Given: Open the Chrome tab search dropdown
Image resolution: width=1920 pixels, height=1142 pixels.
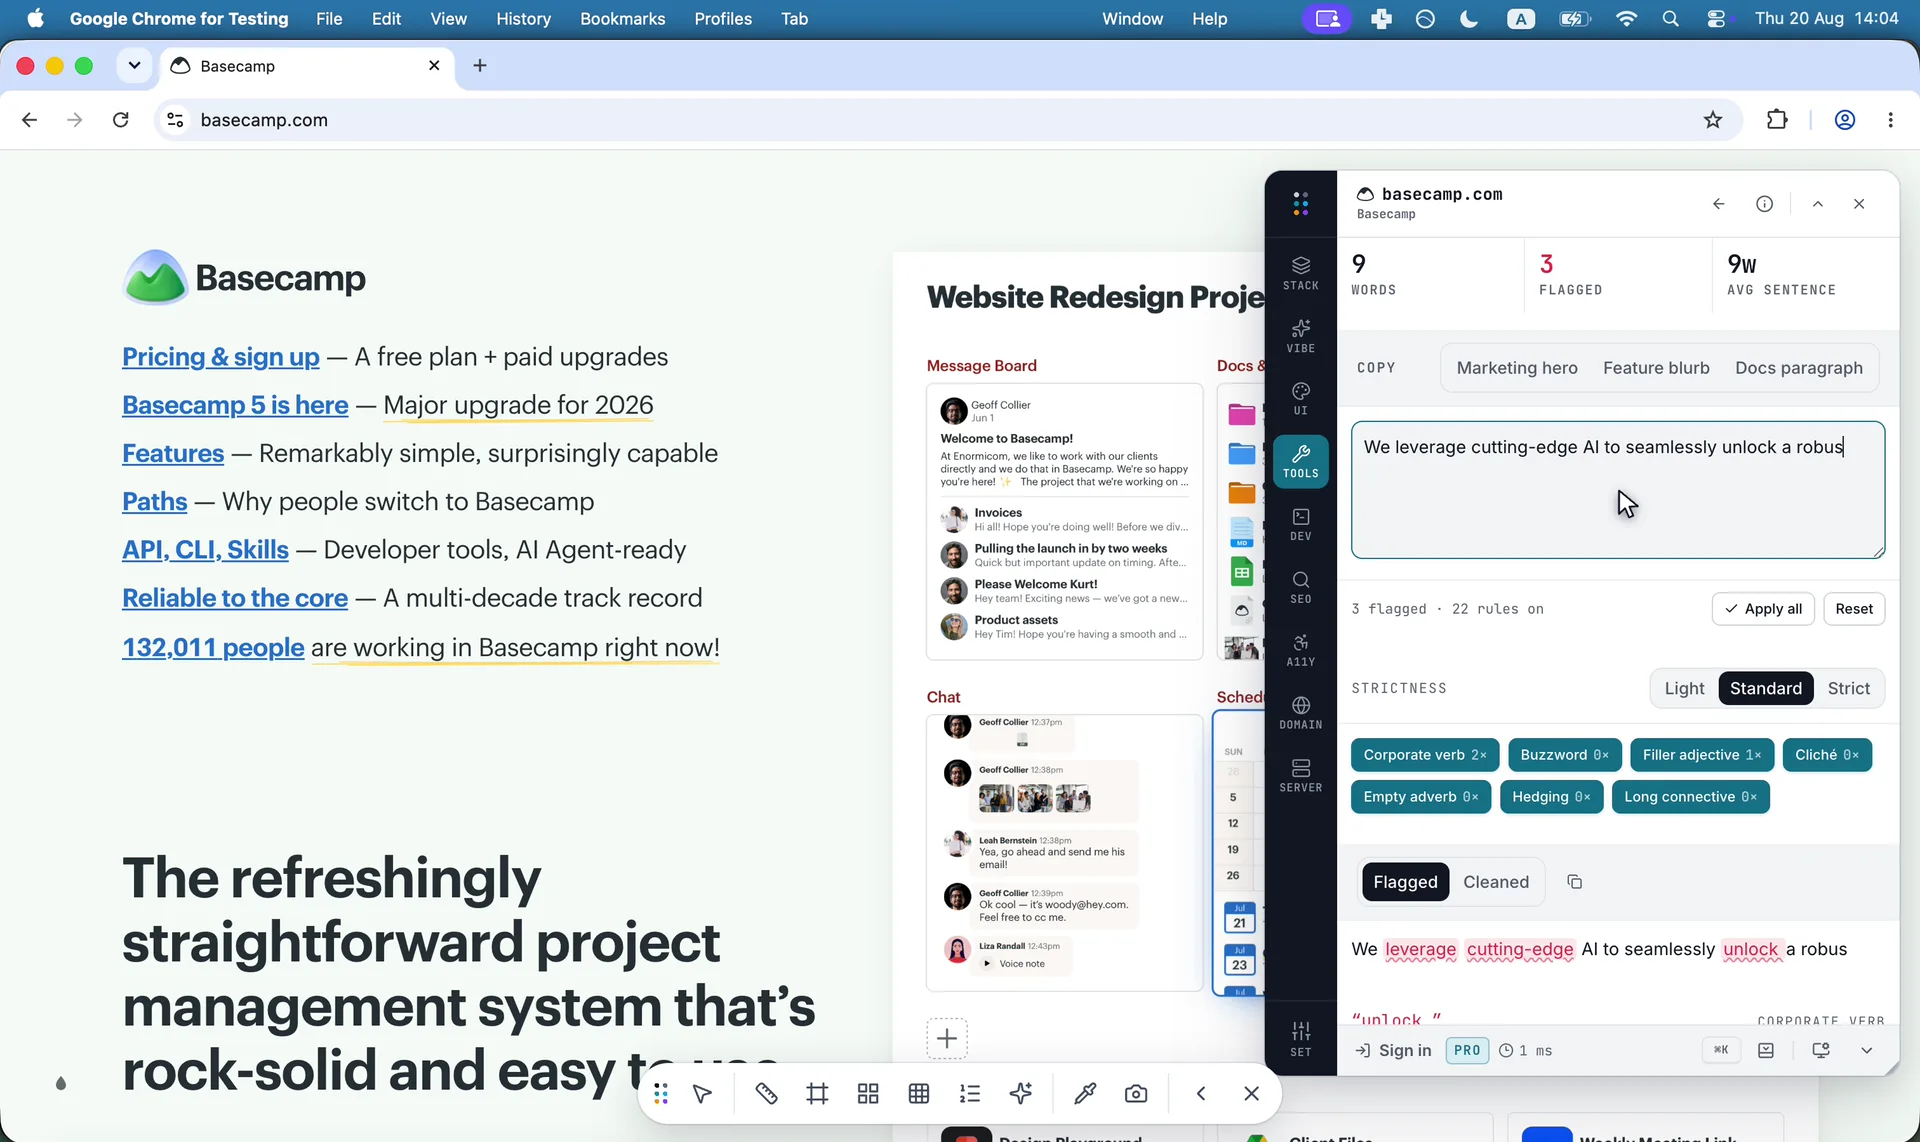Looking at the screenshot, I should (x=134, y=66).
